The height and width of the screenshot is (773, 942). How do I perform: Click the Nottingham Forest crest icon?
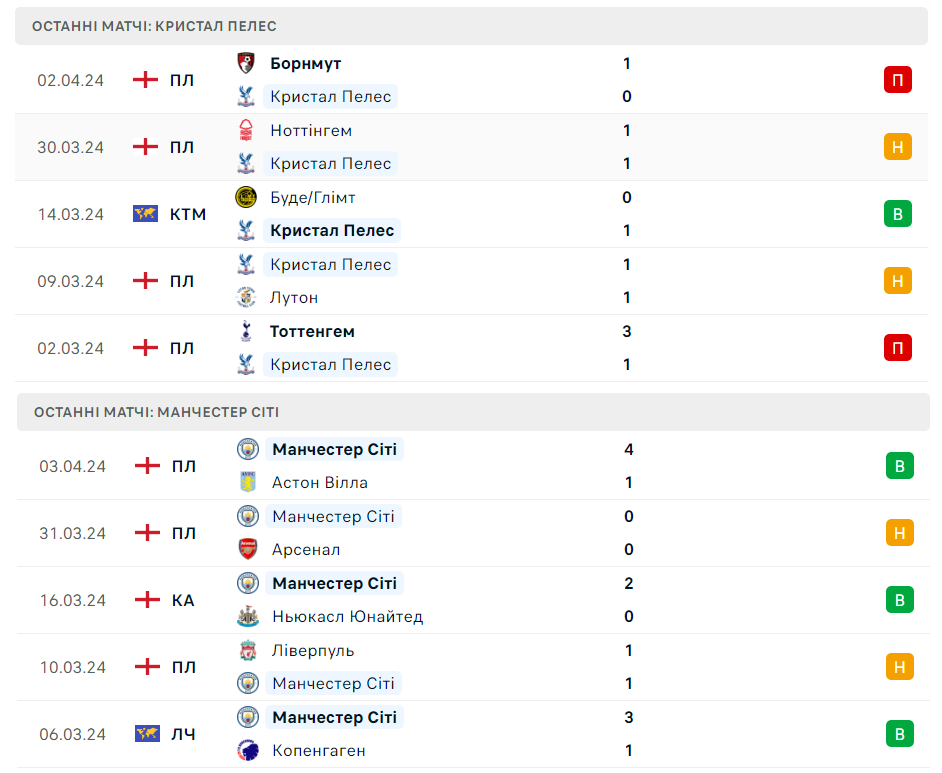pos(245,130)
